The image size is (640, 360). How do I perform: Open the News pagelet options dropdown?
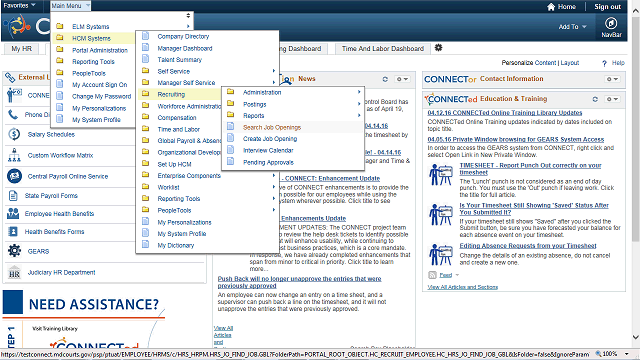click(402, 79)
